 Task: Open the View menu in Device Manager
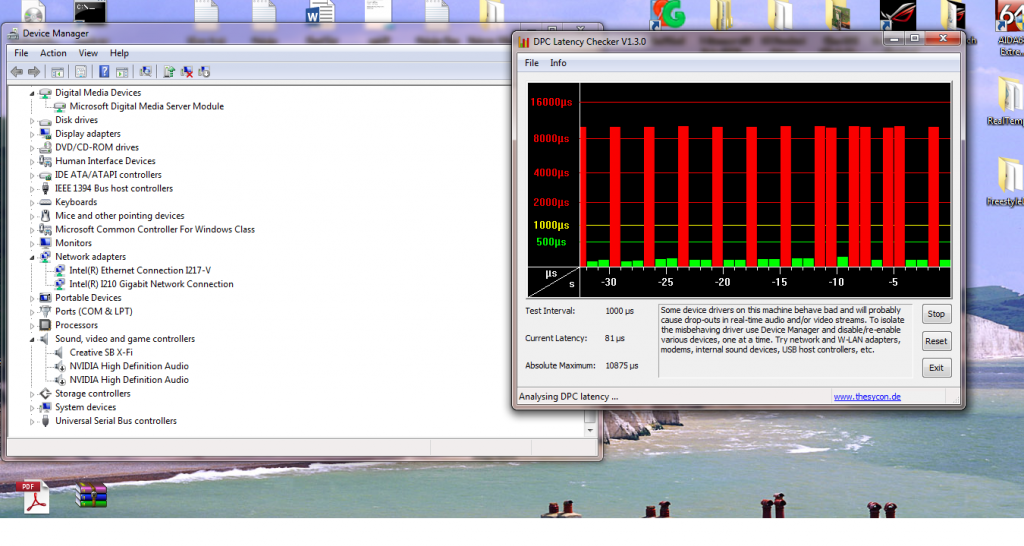88,53
